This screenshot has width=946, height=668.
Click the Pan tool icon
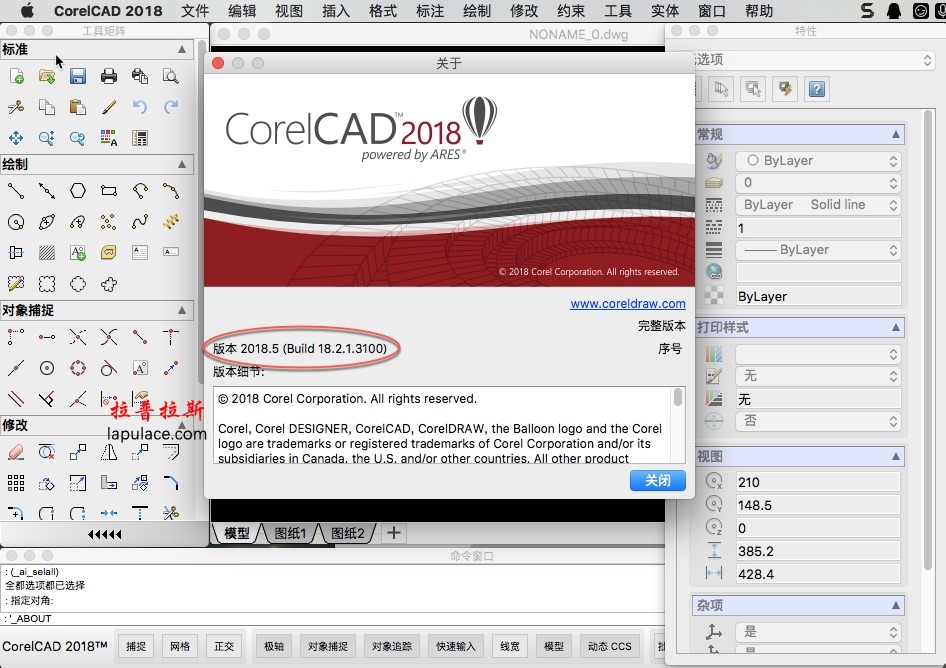(16, 136)
